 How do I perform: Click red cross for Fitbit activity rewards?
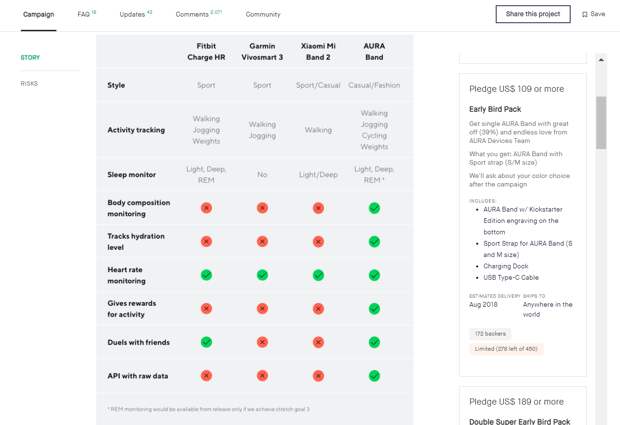[x=206, y=309]
